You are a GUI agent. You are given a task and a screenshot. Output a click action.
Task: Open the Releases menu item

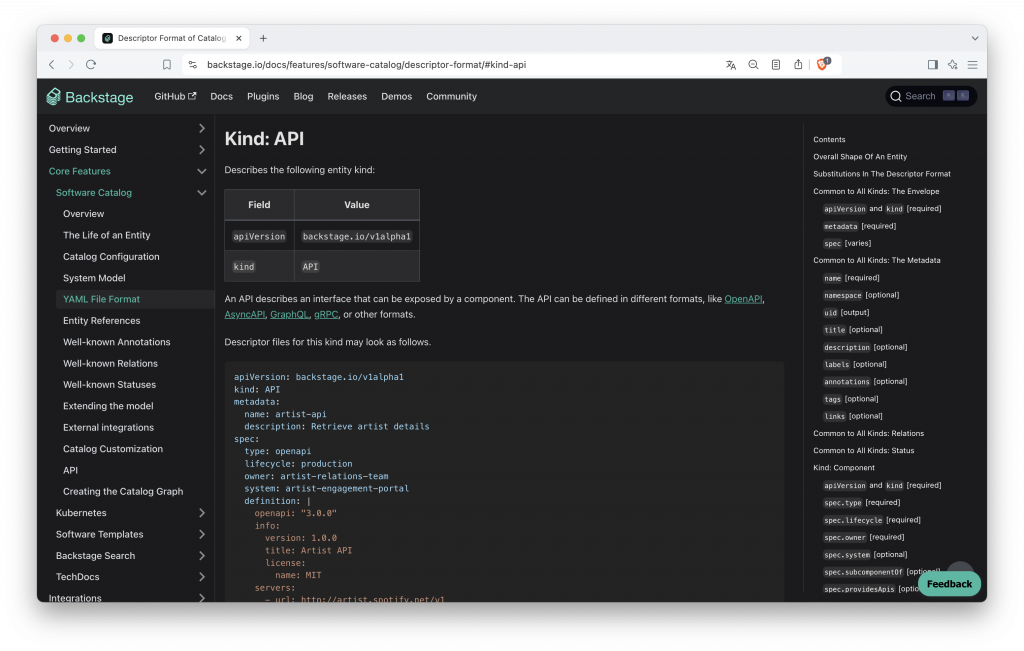pos(347,96)
